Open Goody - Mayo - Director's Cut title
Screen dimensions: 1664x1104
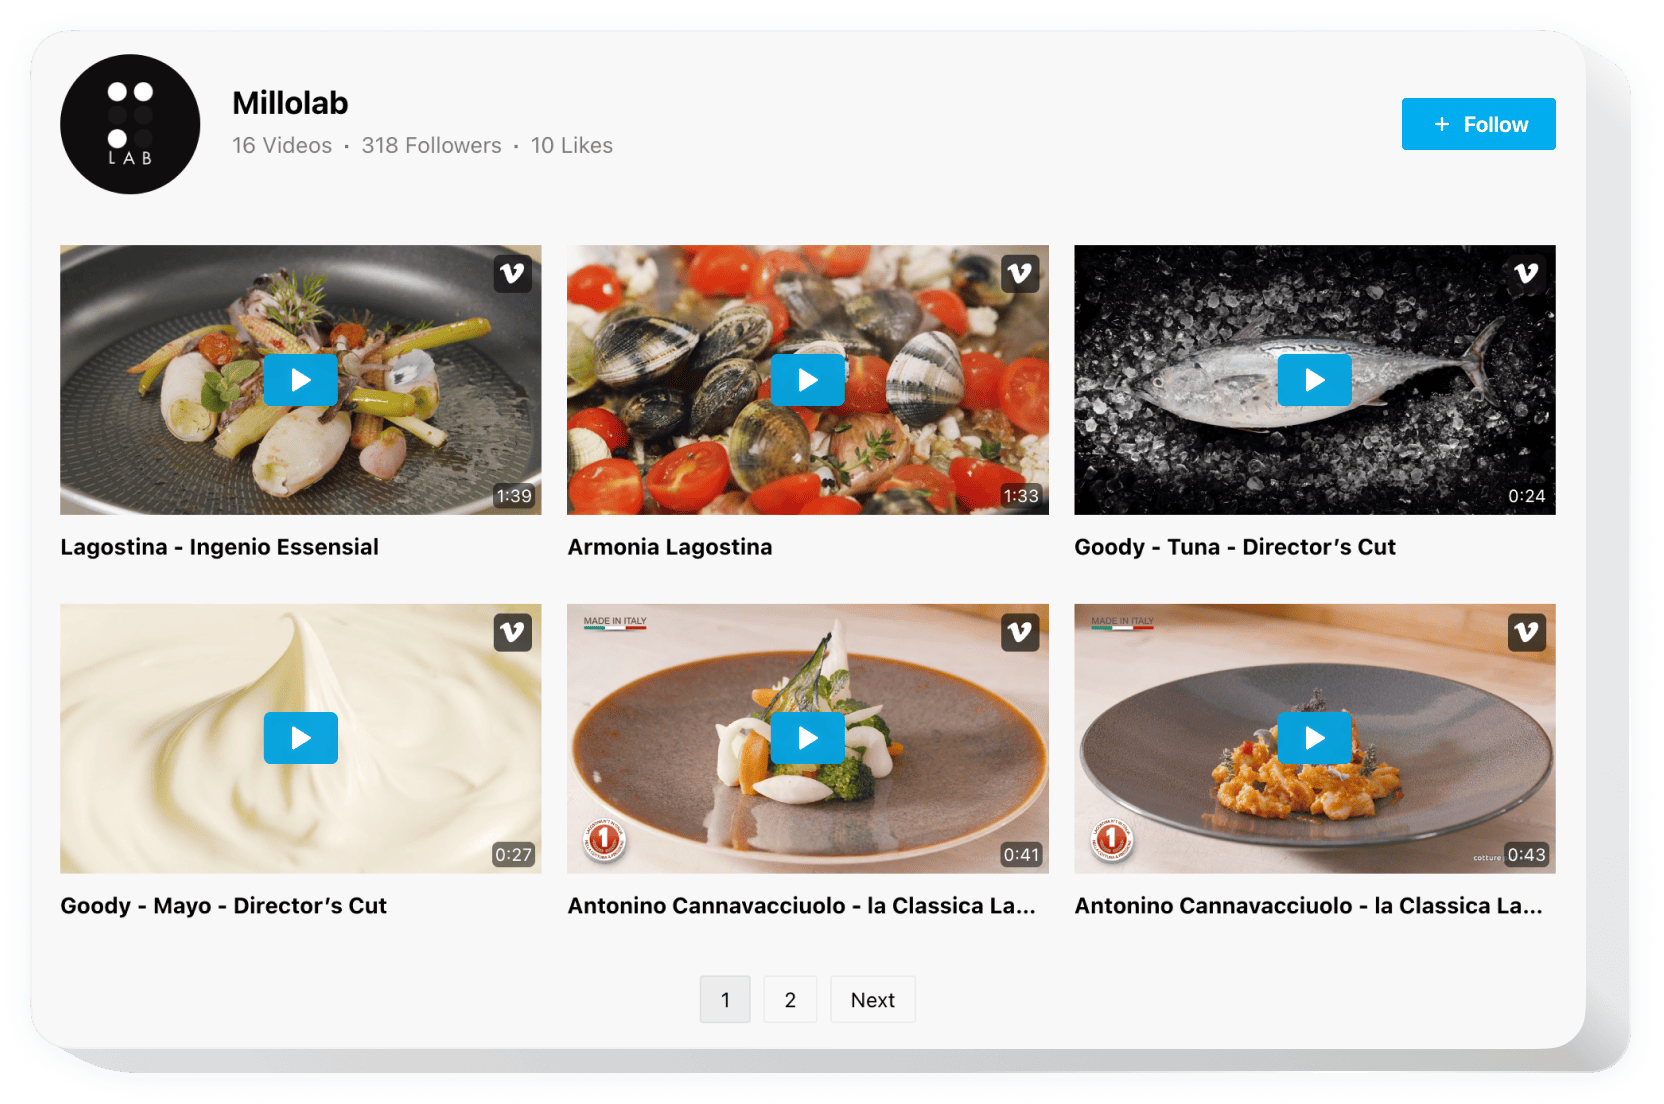pyautogui.click(x=223, y=906)
